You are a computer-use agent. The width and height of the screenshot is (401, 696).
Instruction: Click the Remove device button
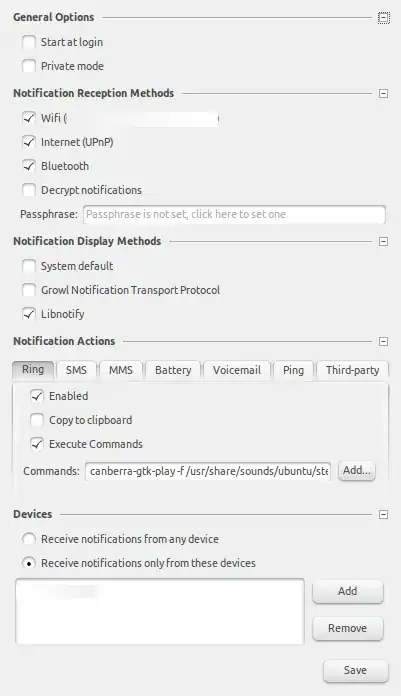(347, 629)
